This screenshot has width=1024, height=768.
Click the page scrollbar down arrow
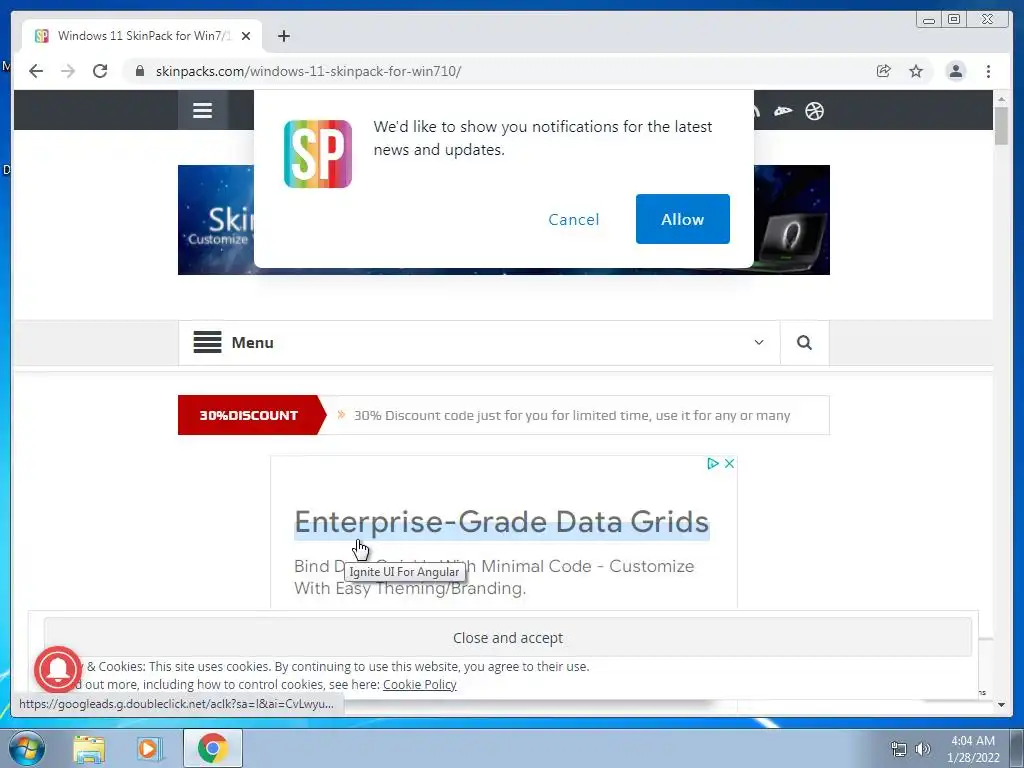(1001, 705)
